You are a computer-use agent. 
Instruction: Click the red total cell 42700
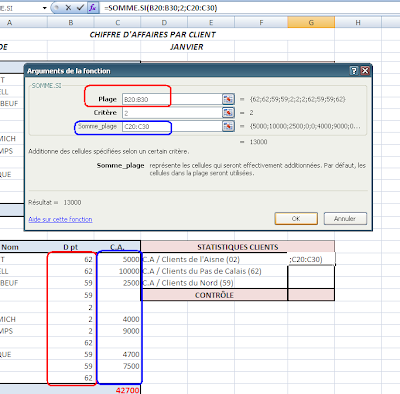click(x=118, y=390)
